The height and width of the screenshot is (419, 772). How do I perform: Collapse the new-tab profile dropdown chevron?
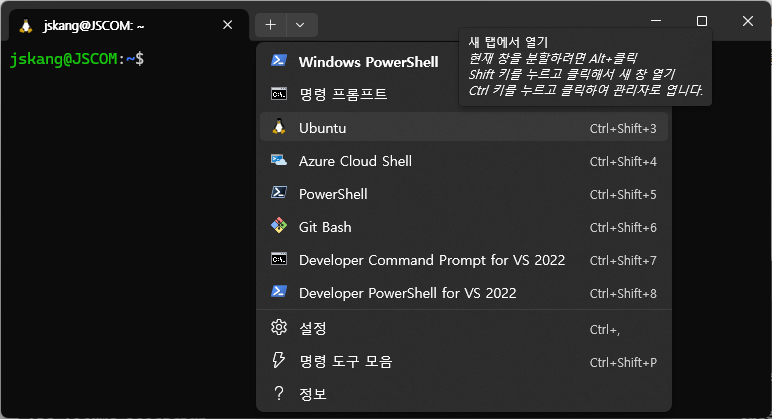click(300, 25)
